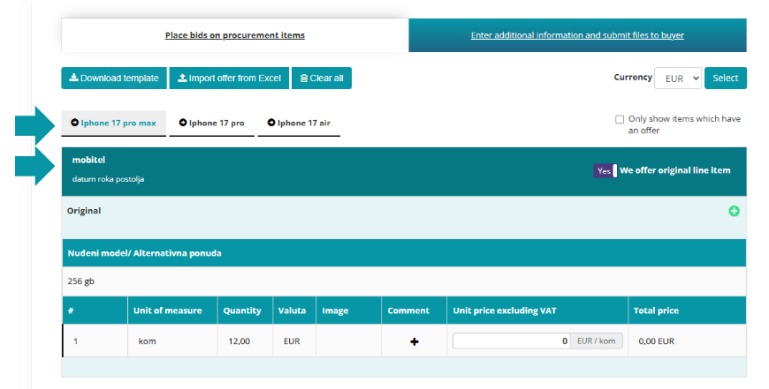Screen dimensions: 769x389
Task: Toggle the 'We offer original line item' switch
Action: 605,171
